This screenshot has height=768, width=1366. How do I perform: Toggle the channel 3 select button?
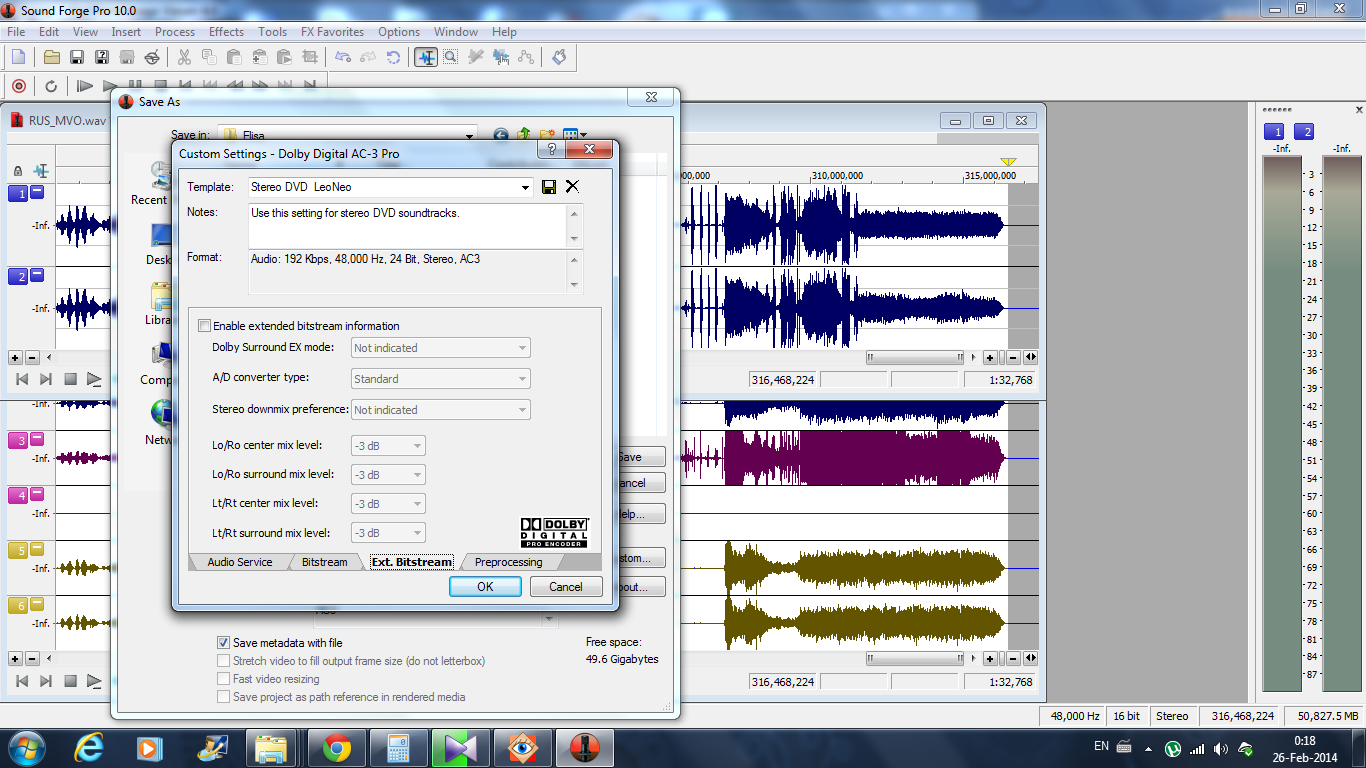click(18, 440)
